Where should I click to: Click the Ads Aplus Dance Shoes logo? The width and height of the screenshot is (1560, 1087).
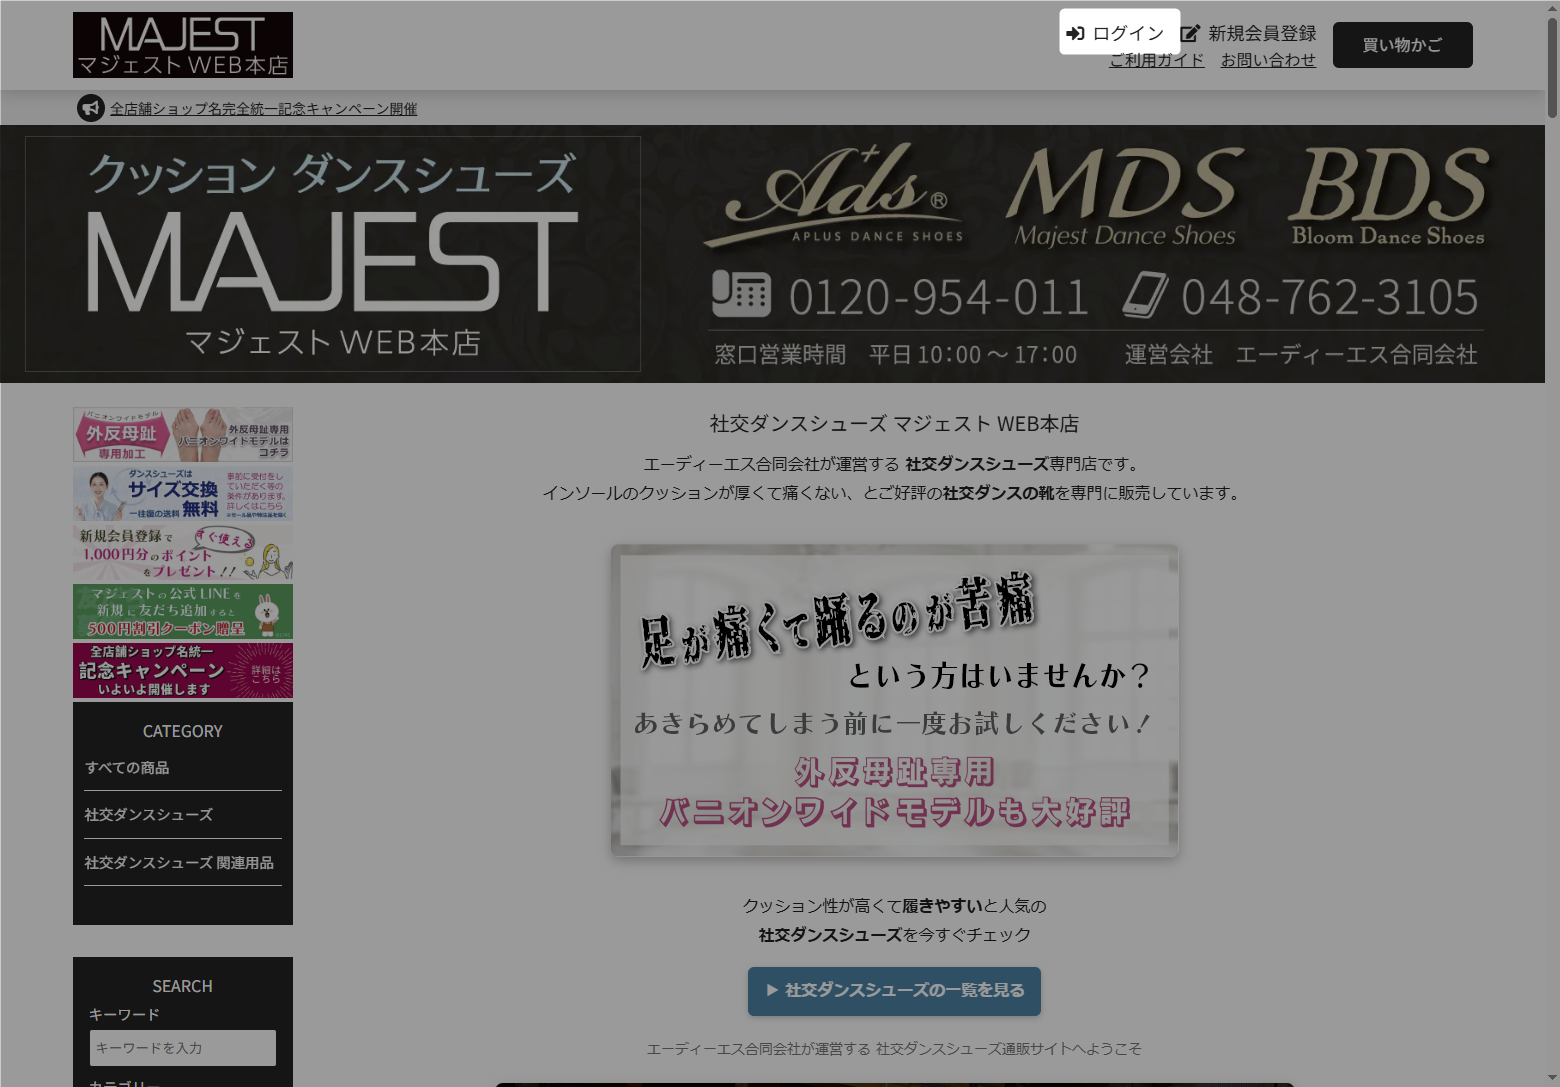835,195
